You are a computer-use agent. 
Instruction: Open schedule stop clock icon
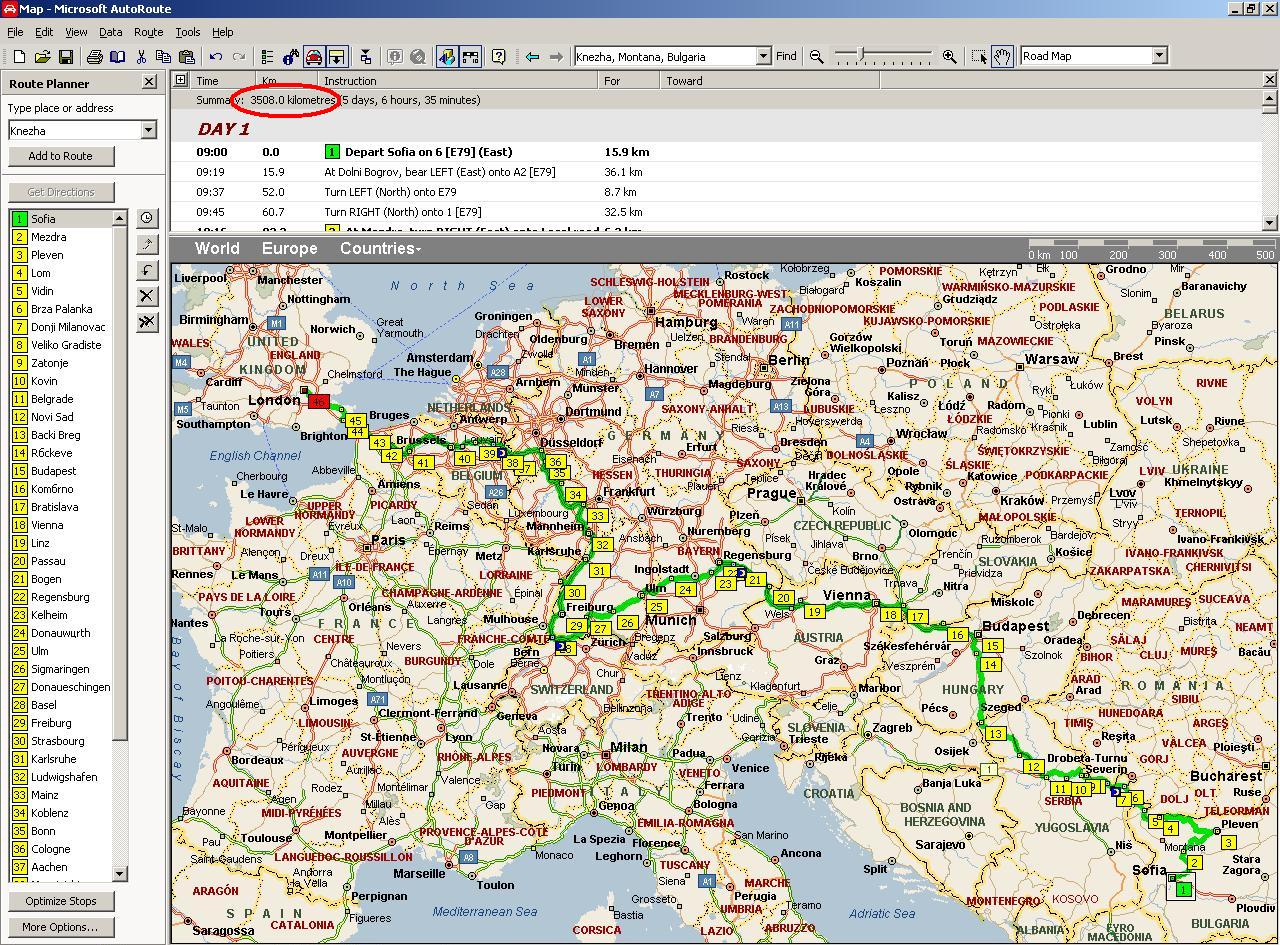(x=147, y=218)
